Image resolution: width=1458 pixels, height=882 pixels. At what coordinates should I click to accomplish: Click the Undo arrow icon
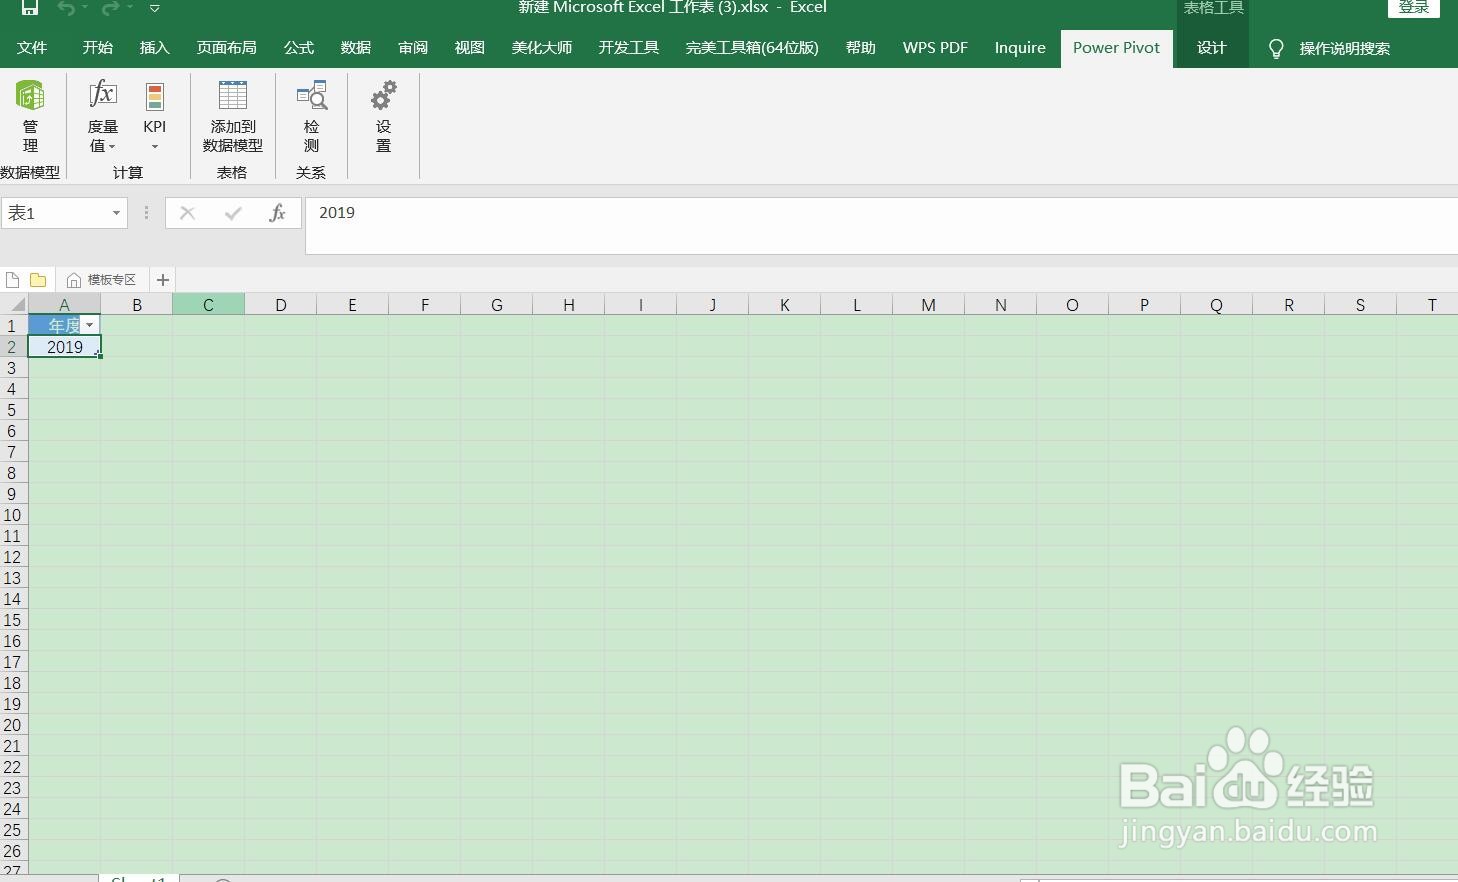66,8
